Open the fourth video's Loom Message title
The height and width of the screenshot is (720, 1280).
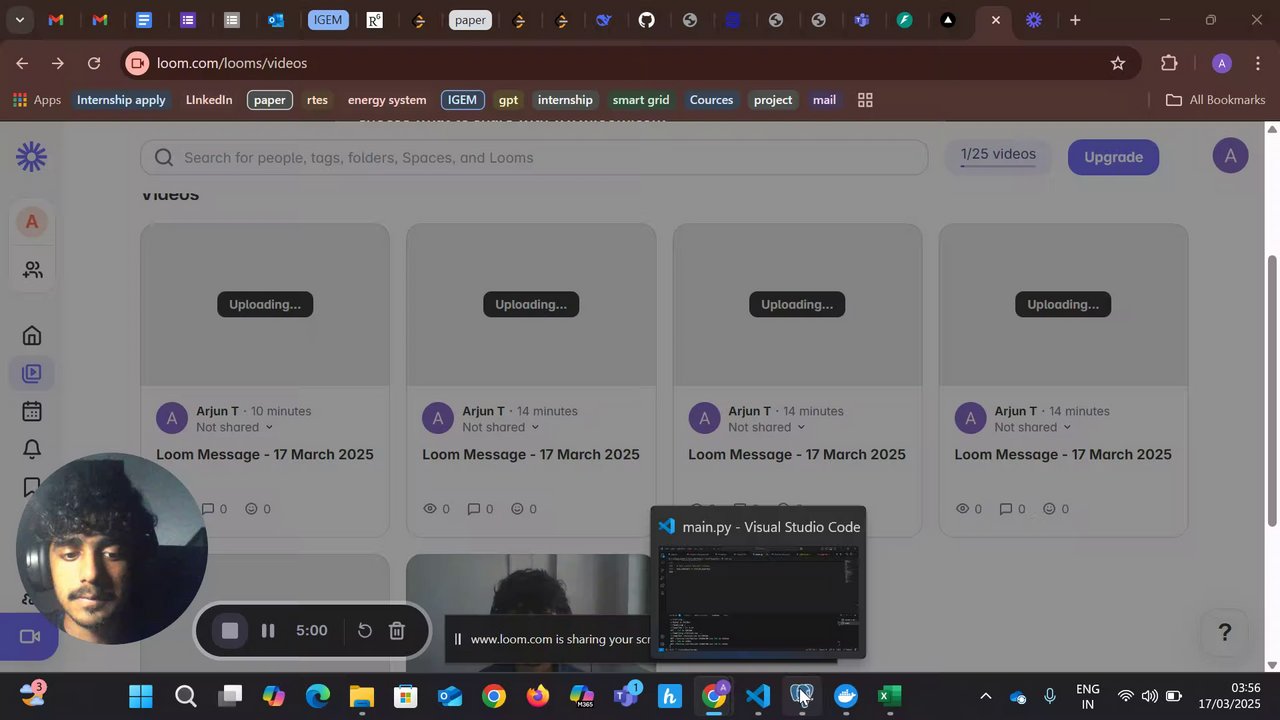tap(1063, 454)
